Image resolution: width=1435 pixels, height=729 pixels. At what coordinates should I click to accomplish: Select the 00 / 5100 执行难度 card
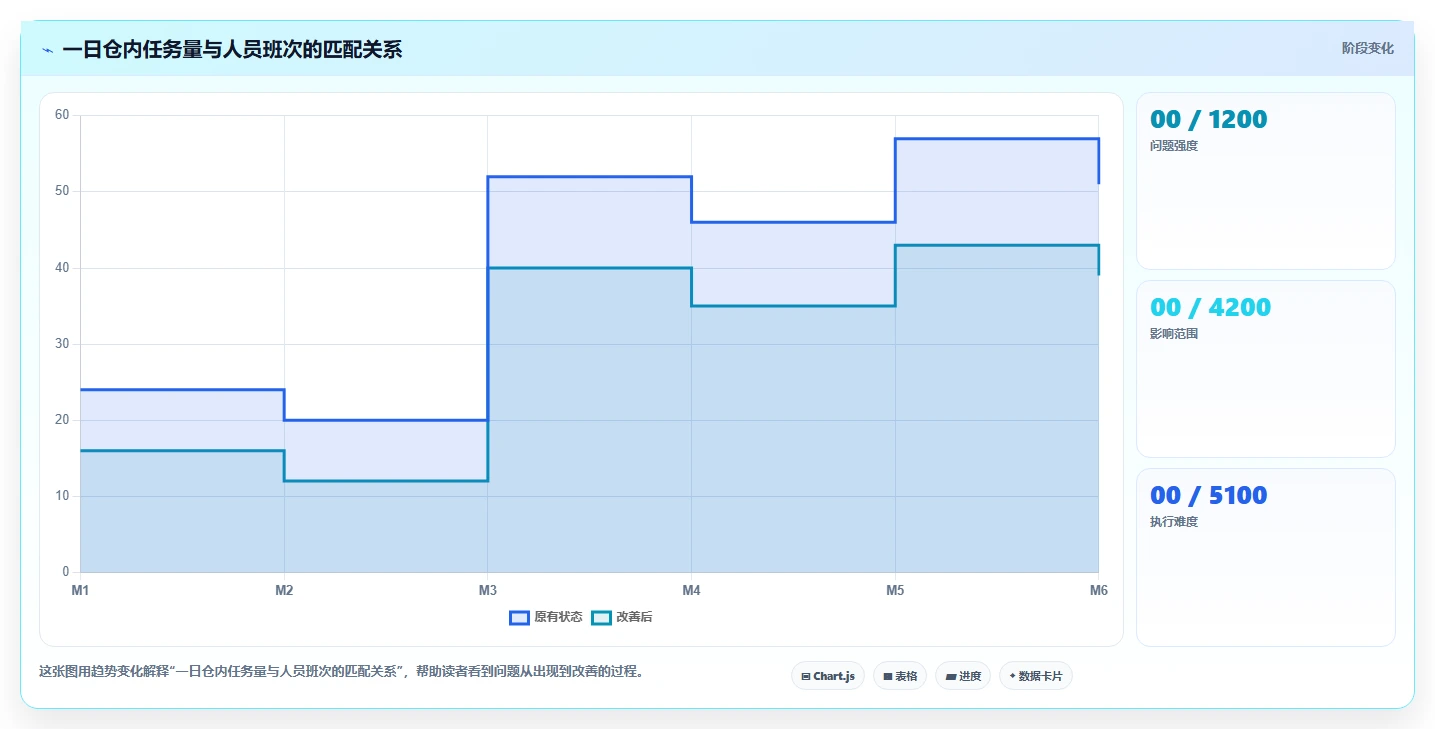(1265, 557)
